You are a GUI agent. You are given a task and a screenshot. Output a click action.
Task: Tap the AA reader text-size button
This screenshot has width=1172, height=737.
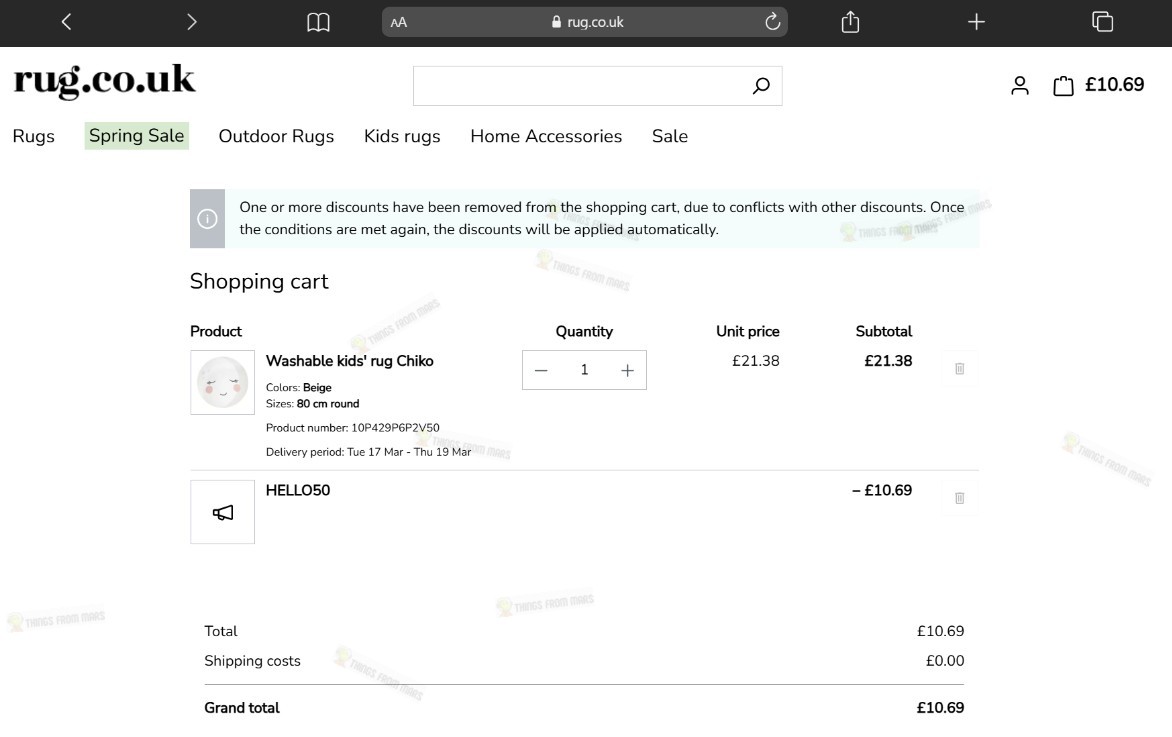tap(398, 22)
